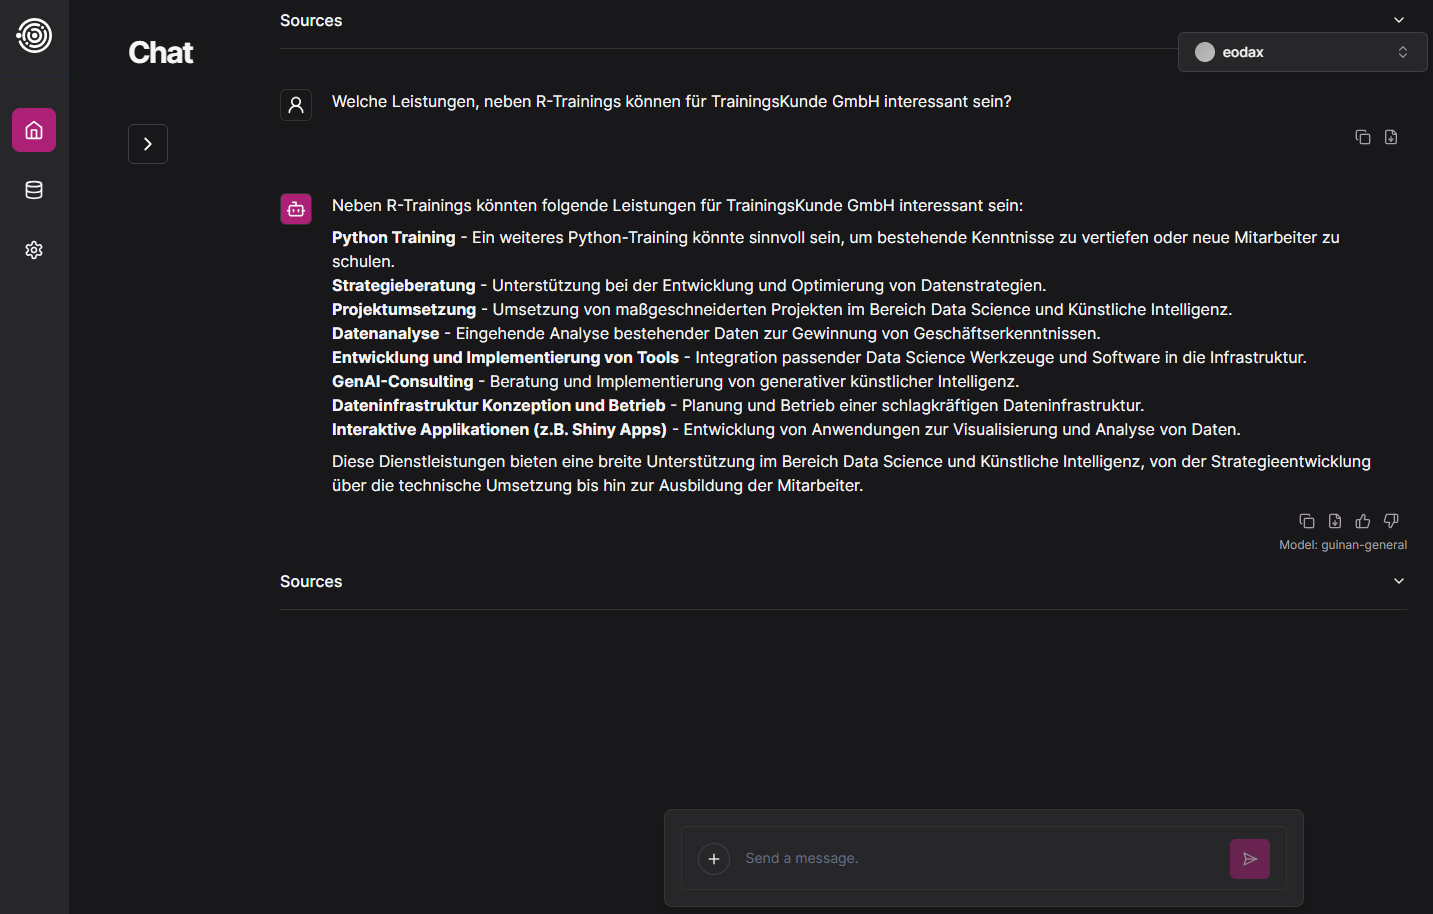Screen dimensions: 1433x914
Task: Download the user question as file
Action: [1391, 137]
